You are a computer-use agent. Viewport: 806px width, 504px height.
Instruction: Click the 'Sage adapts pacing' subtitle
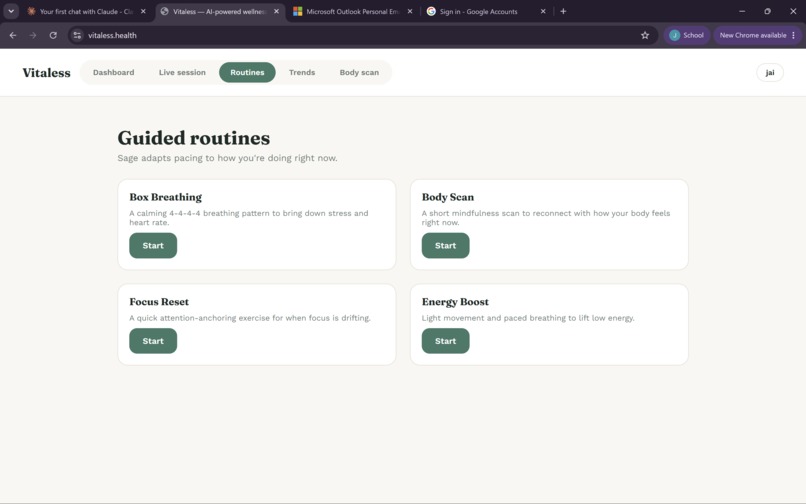pyautogui.click(x=227, y=158)
